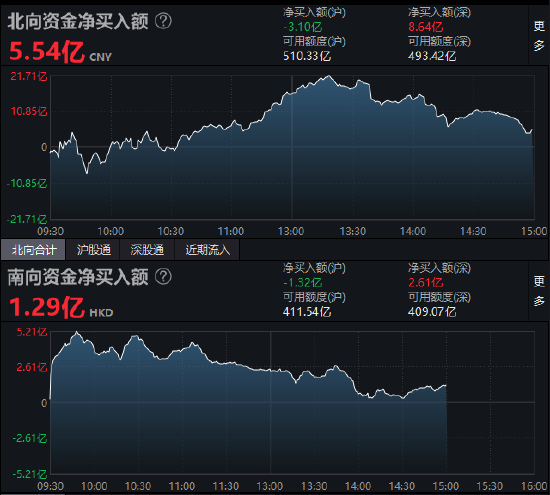Click the 15:00 marker on southbound chart

pos(445,486)
